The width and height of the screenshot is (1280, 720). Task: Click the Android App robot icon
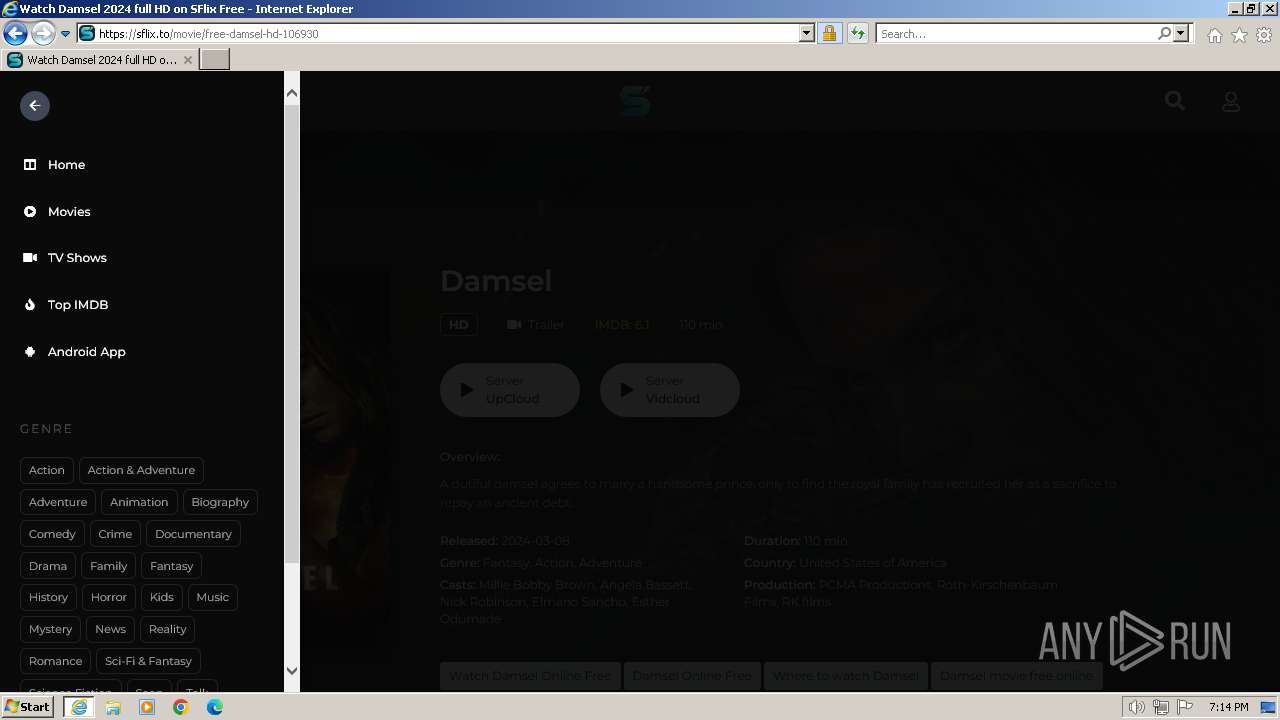tap(30, 352)
